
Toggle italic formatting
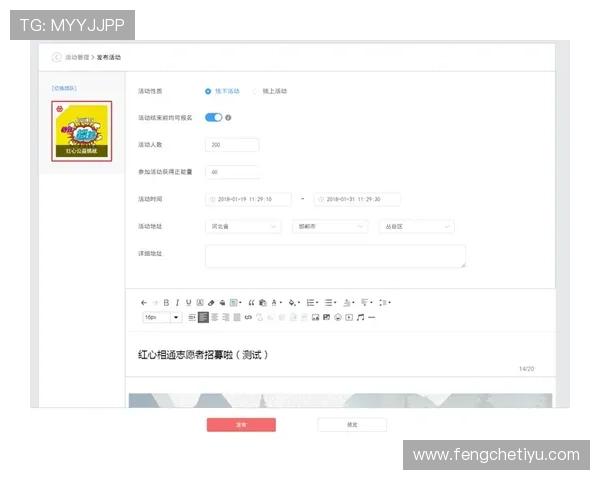177,303
